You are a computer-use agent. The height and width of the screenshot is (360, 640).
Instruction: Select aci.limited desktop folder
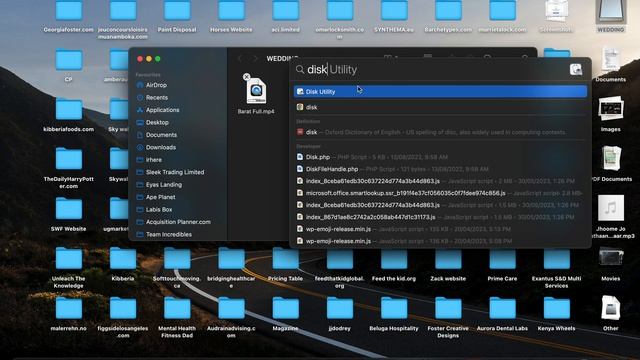click(285, 17)
